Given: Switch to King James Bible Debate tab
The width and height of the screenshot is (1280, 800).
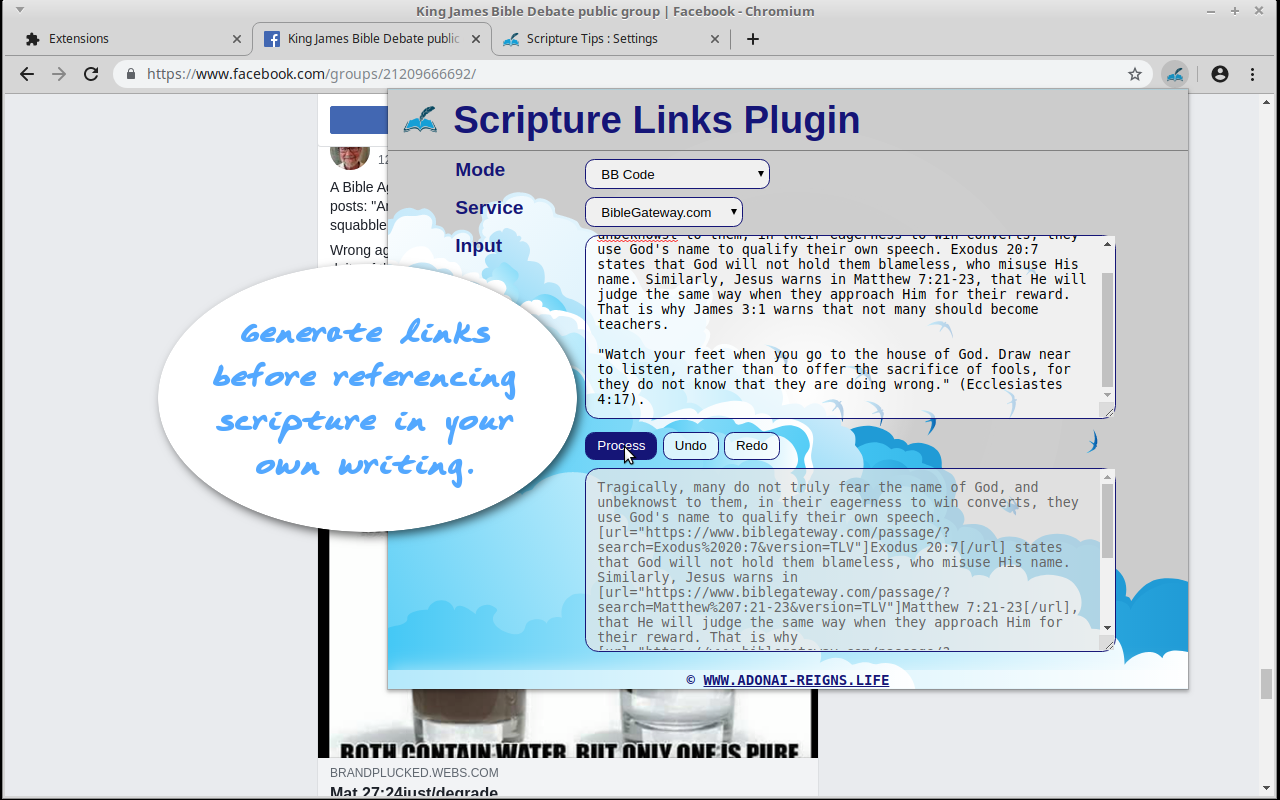Looking at the screenshot, I should [x=372, y=39].
